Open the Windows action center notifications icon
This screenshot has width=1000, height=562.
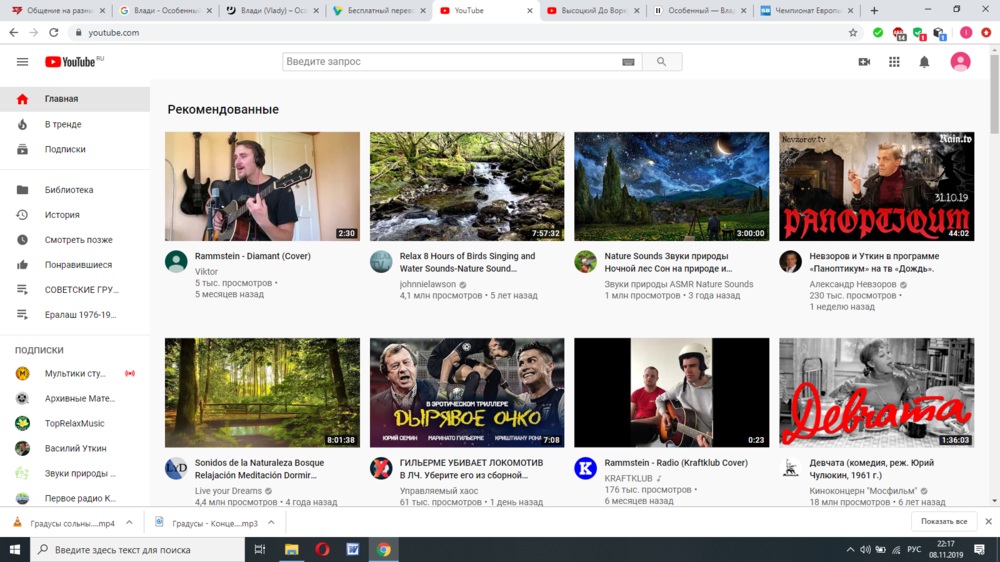(980, 549)
